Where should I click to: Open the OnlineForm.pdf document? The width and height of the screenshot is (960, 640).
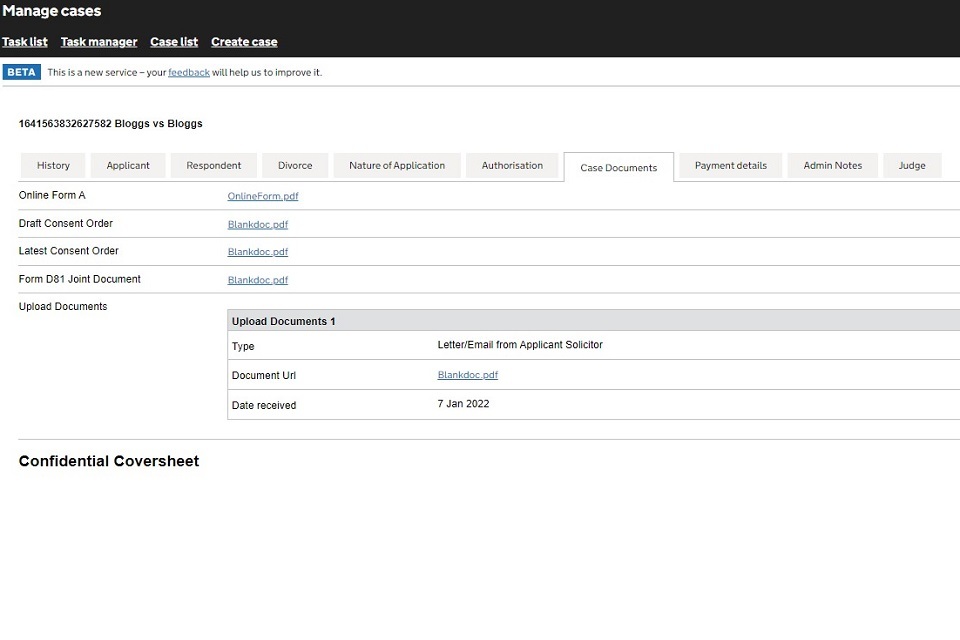(x=263, y=197)
